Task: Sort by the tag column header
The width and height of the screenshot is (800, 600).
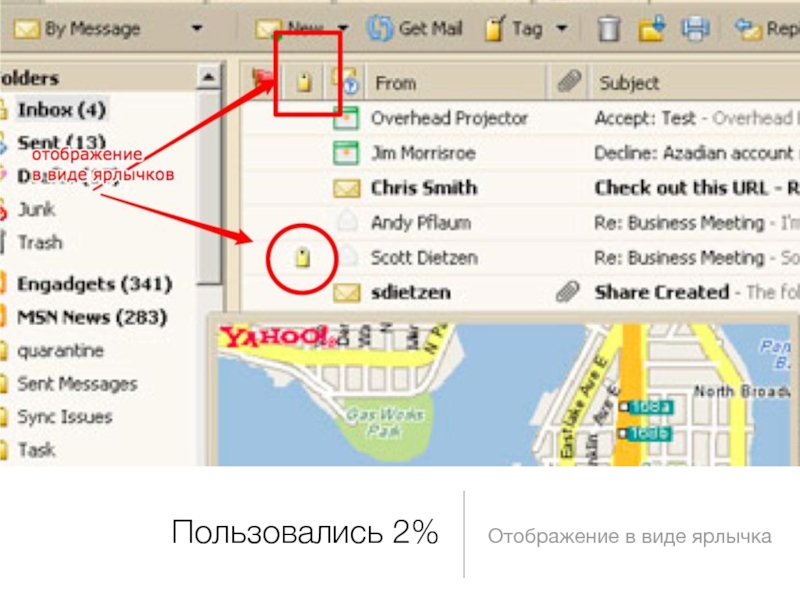Action: (x=304, y=82)
